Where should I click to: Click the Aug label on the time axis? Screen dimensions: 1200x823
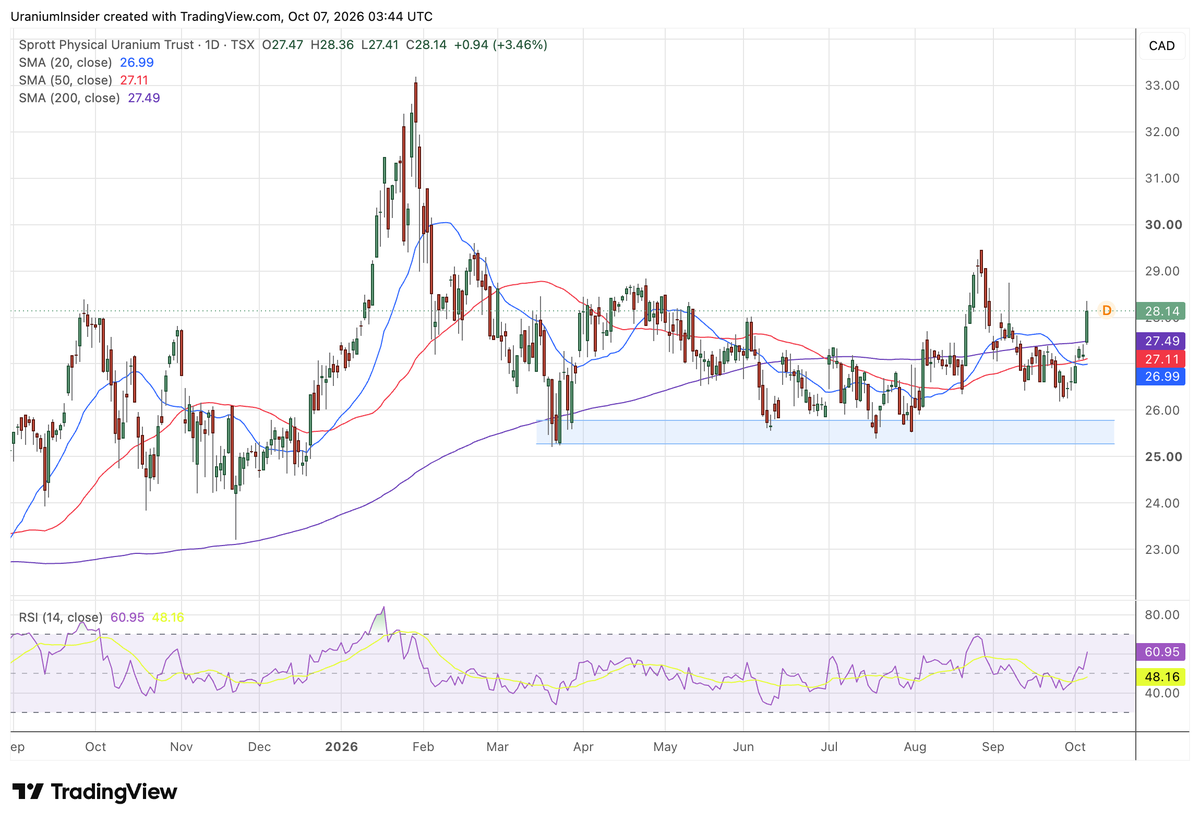915,746
